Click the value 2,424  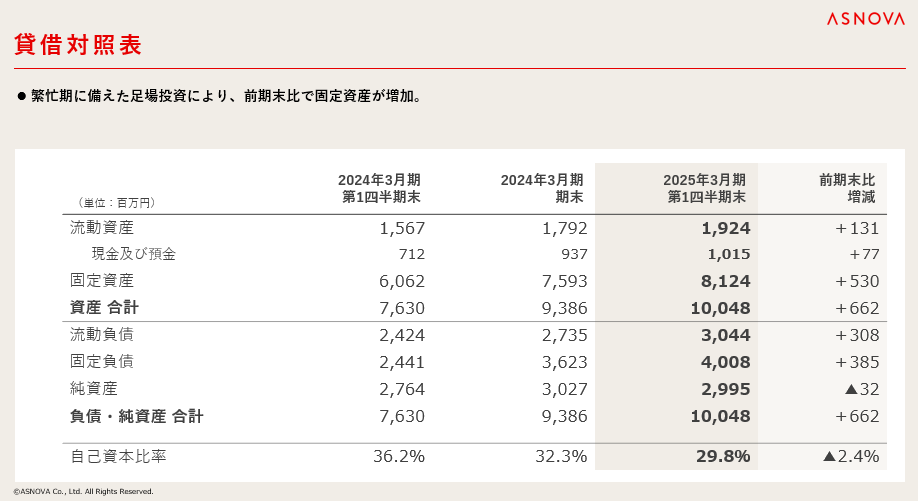(x=402, y=335)
